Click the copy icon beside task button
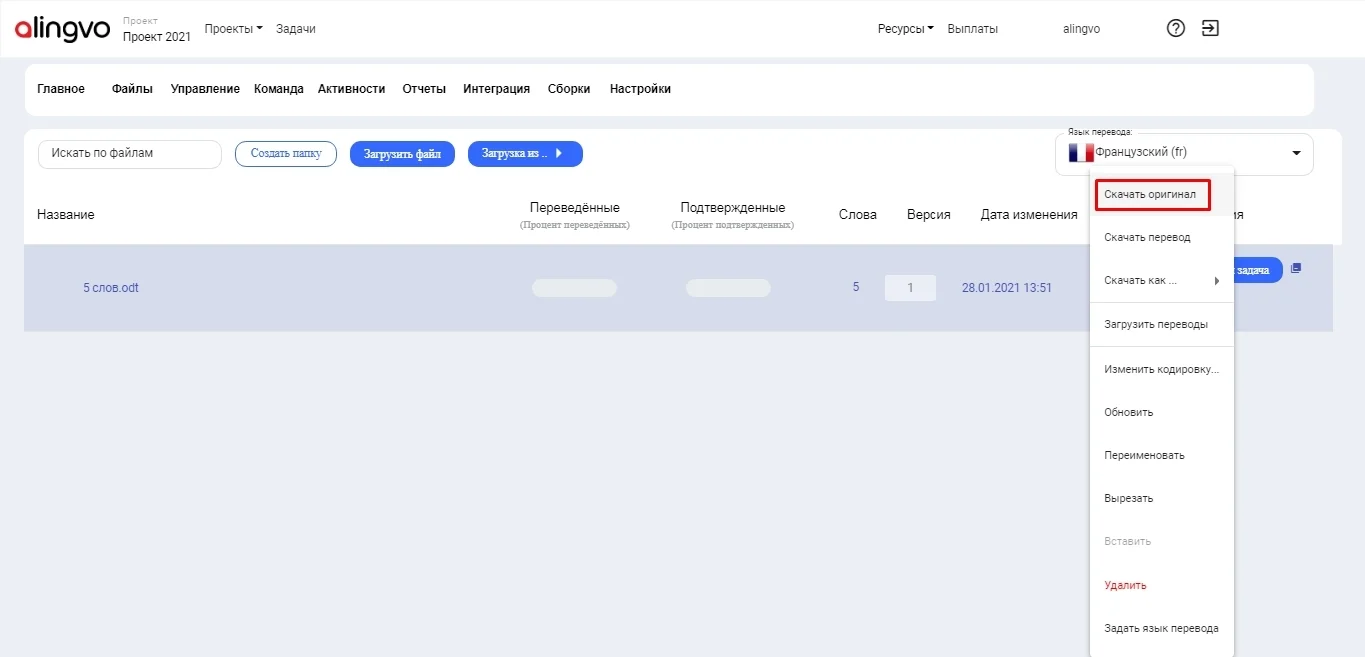Viewport: 1365px width, 657px height. click(x=1296, y=269)
